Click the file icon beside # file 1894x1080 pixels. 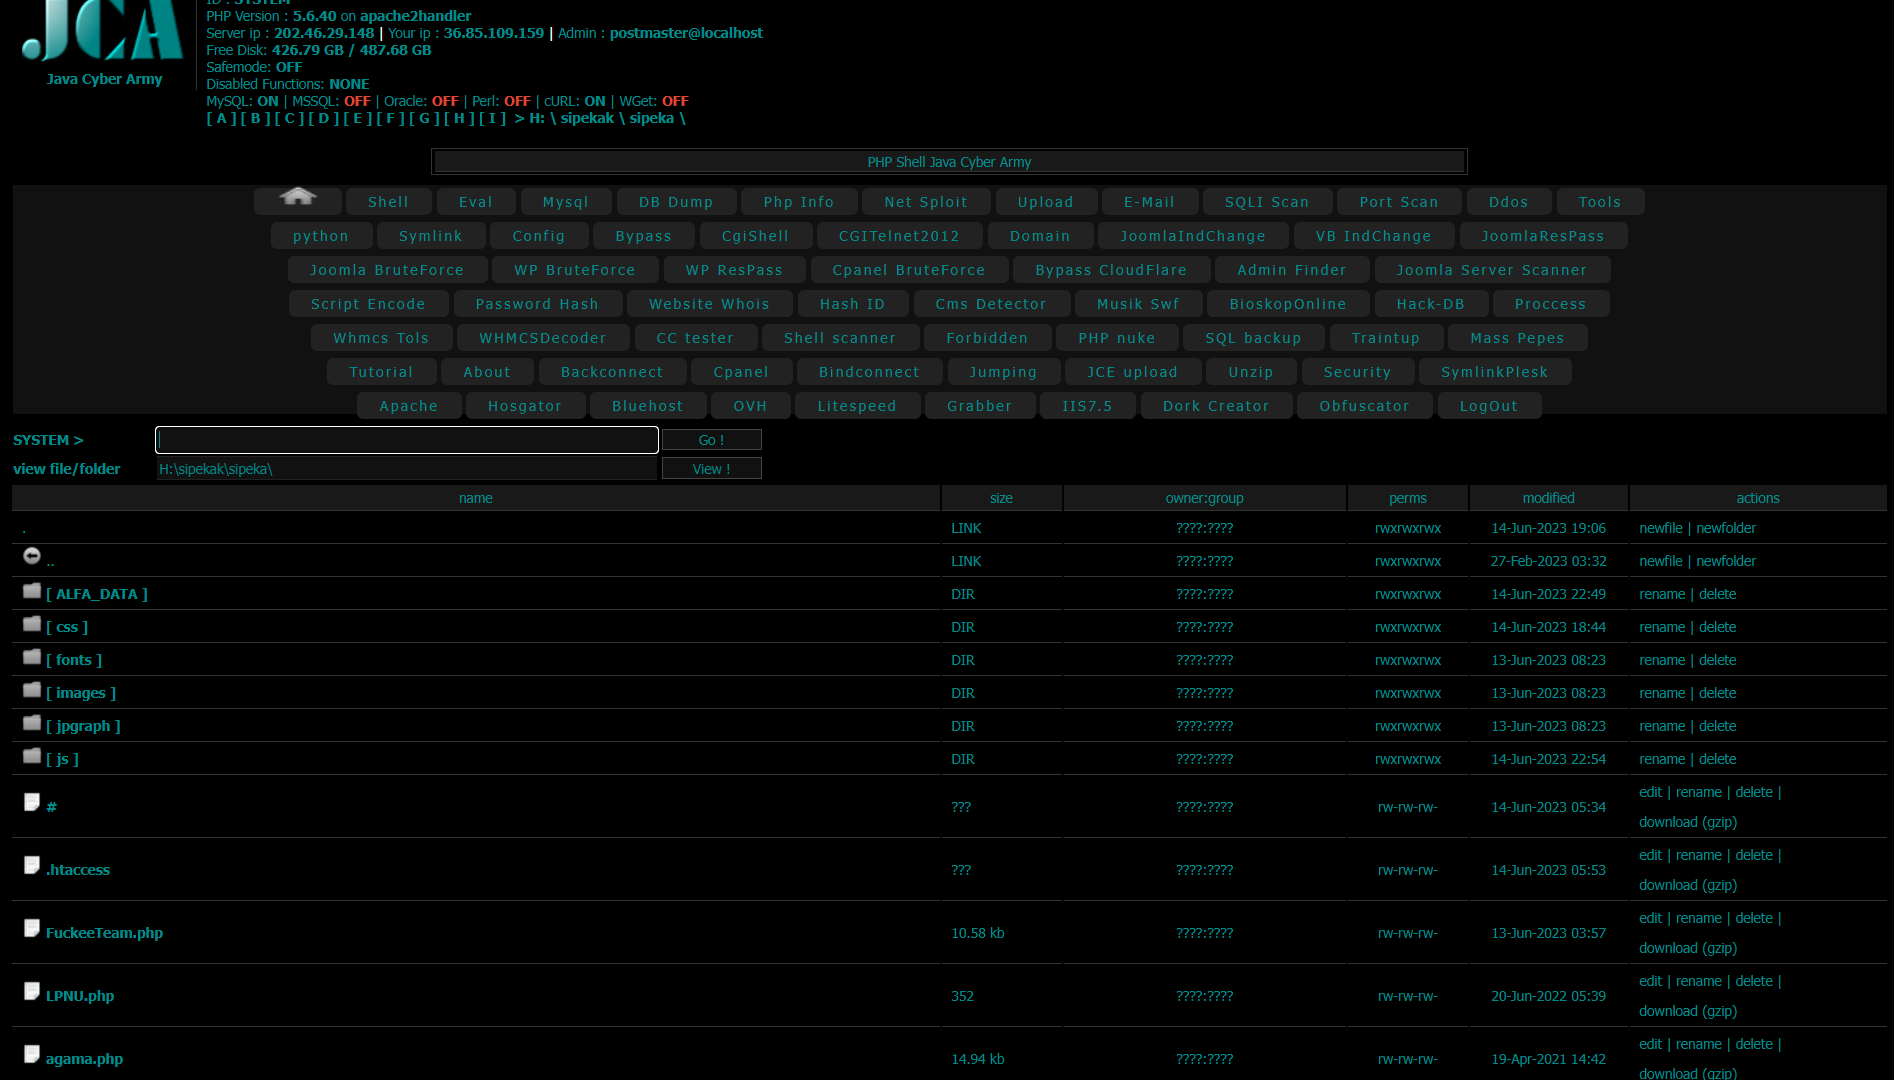(x=32, y=802)
